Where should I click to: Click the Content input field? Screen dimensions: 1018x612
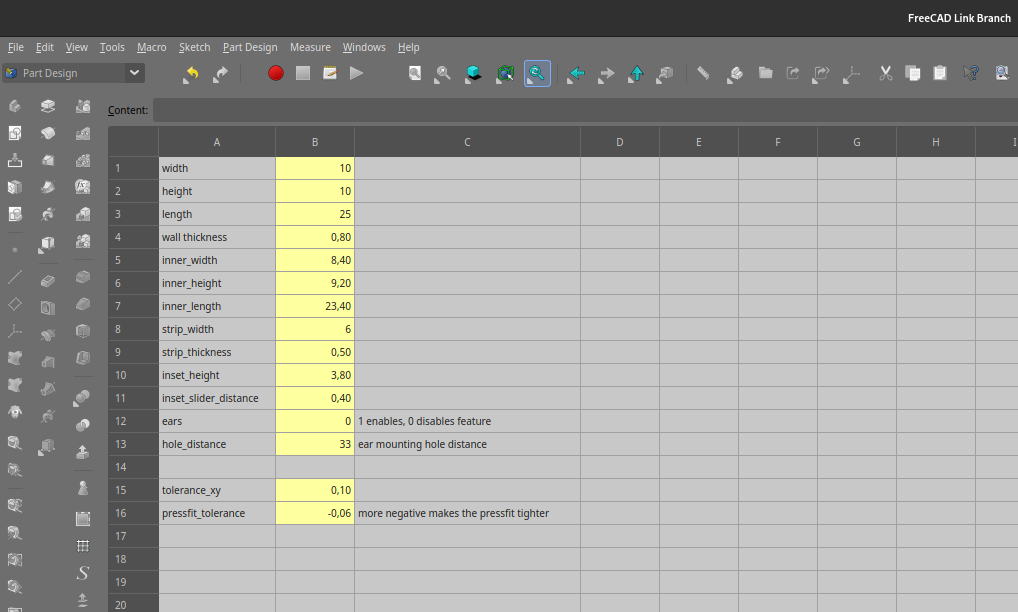[585, 110]
